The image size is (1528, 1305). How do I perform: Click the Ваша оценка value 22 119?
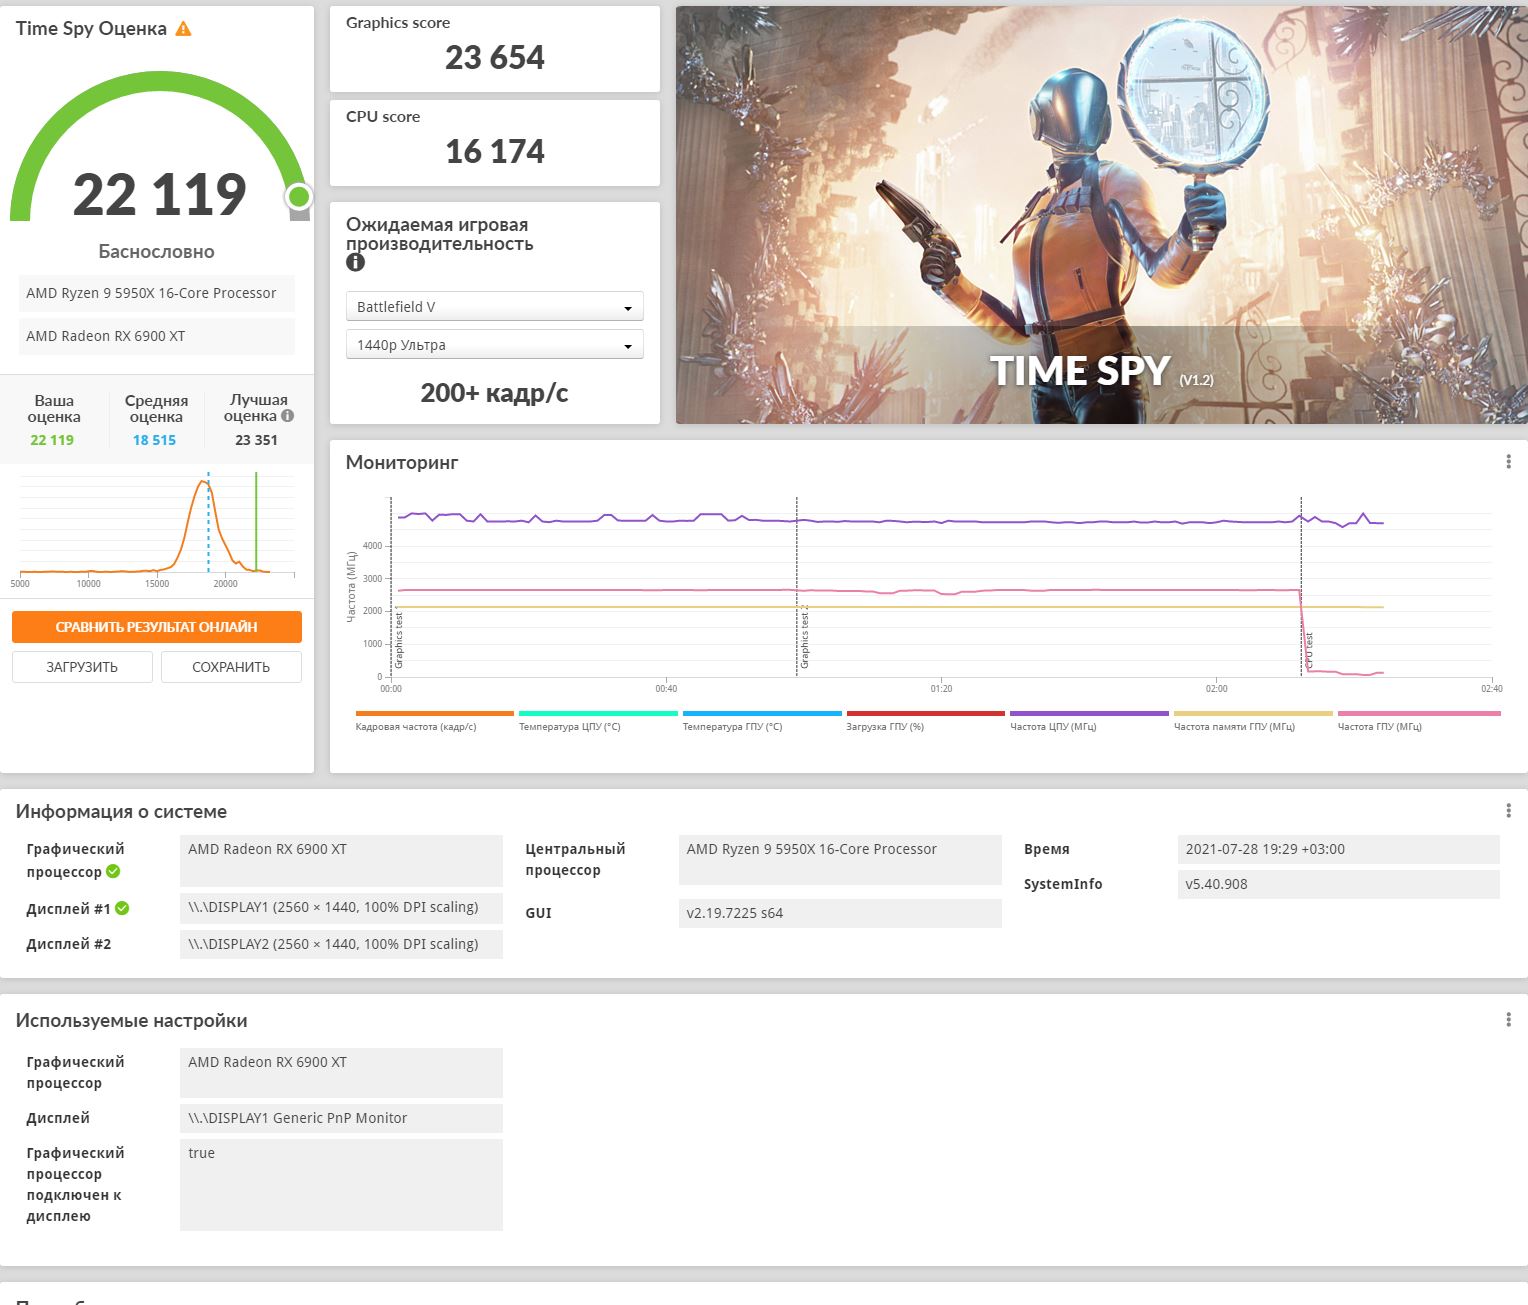point(52,440)
